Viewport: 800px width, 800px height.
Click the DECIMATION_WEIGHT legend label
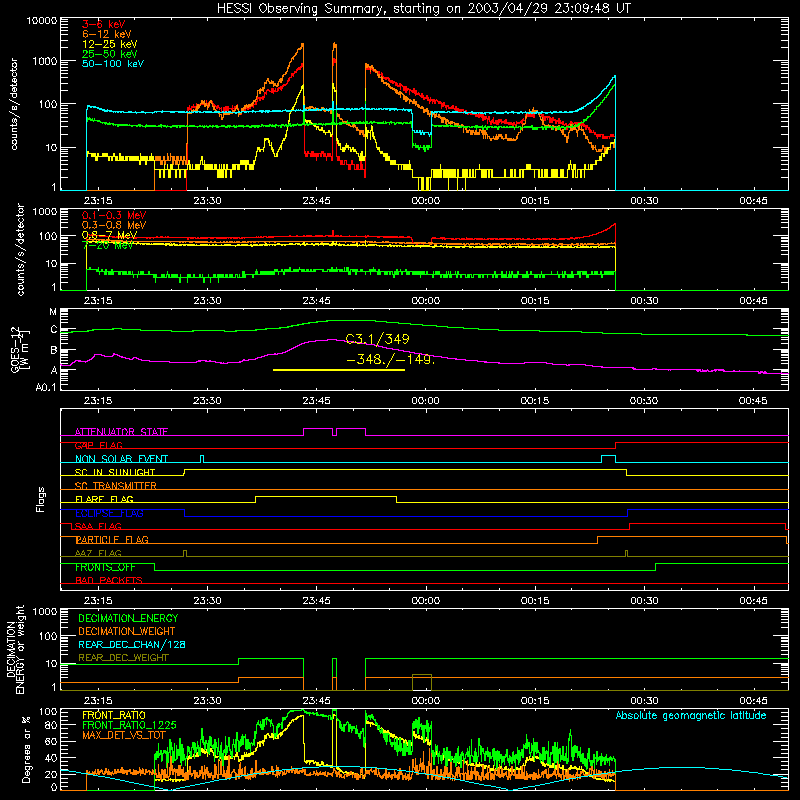pos(127,632)
